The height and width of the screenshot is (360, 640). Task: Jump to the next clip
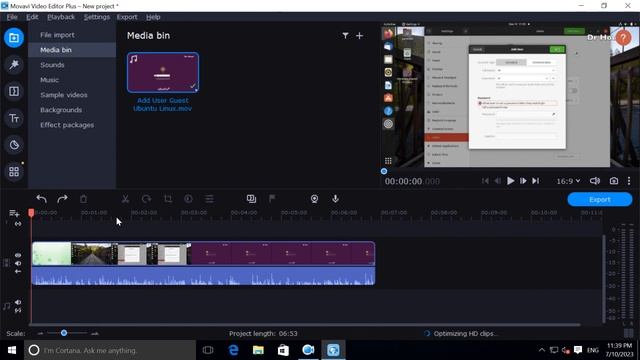(x=536, y=181)
